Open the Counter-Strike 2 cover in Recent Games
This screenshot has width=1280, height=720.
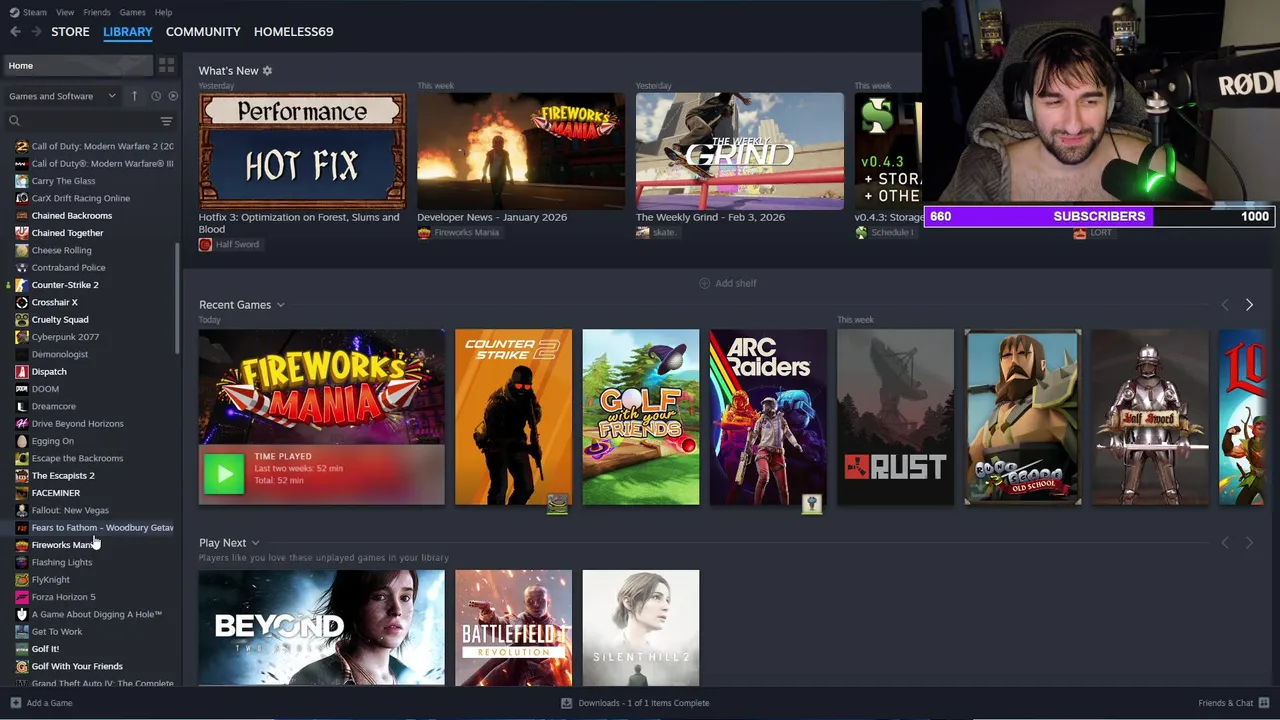(x=513, y=417)
